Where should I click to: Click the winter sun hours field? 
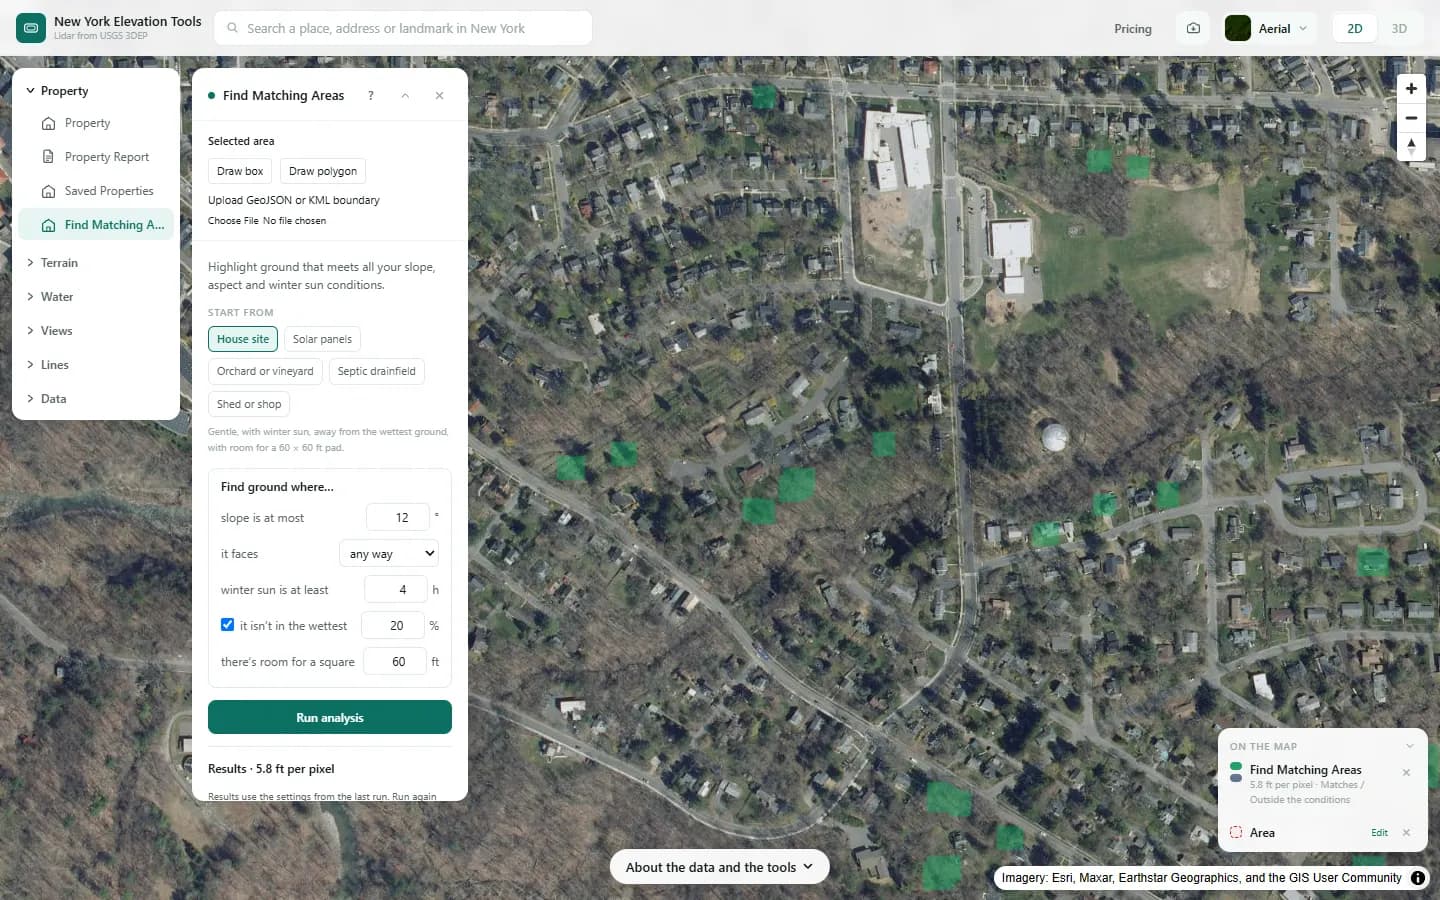click(396, 590)
